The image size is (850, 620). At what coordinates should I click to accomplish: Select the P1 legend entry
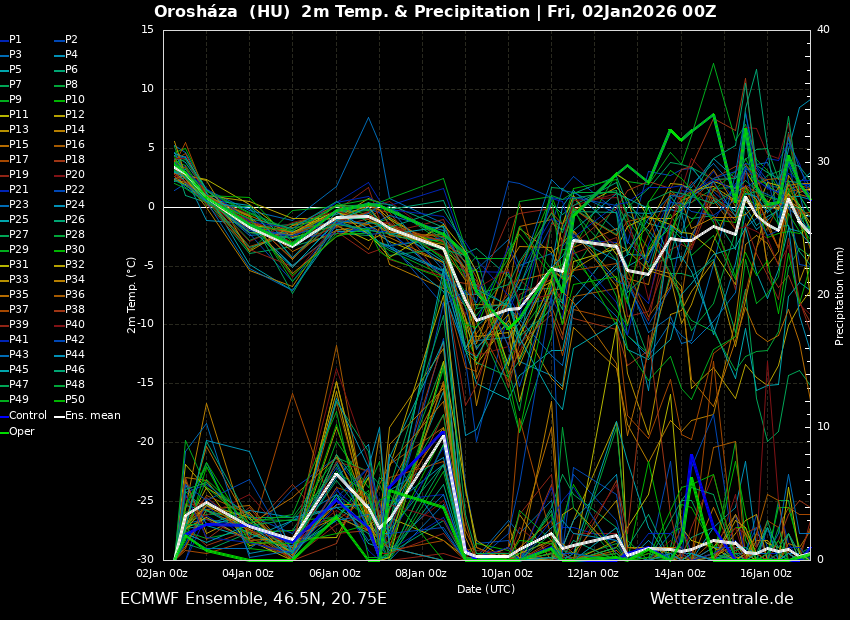tap(15, 40)
